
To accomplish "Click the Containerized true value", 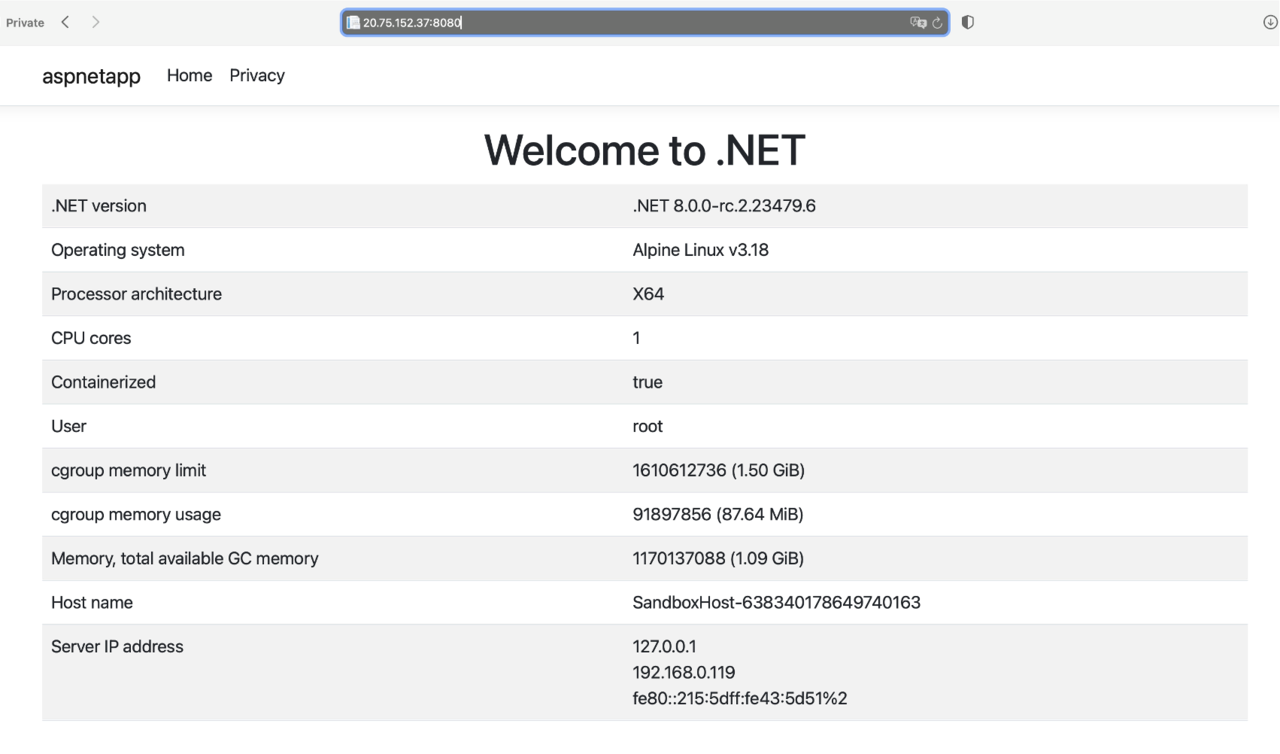I will [647, 382].
